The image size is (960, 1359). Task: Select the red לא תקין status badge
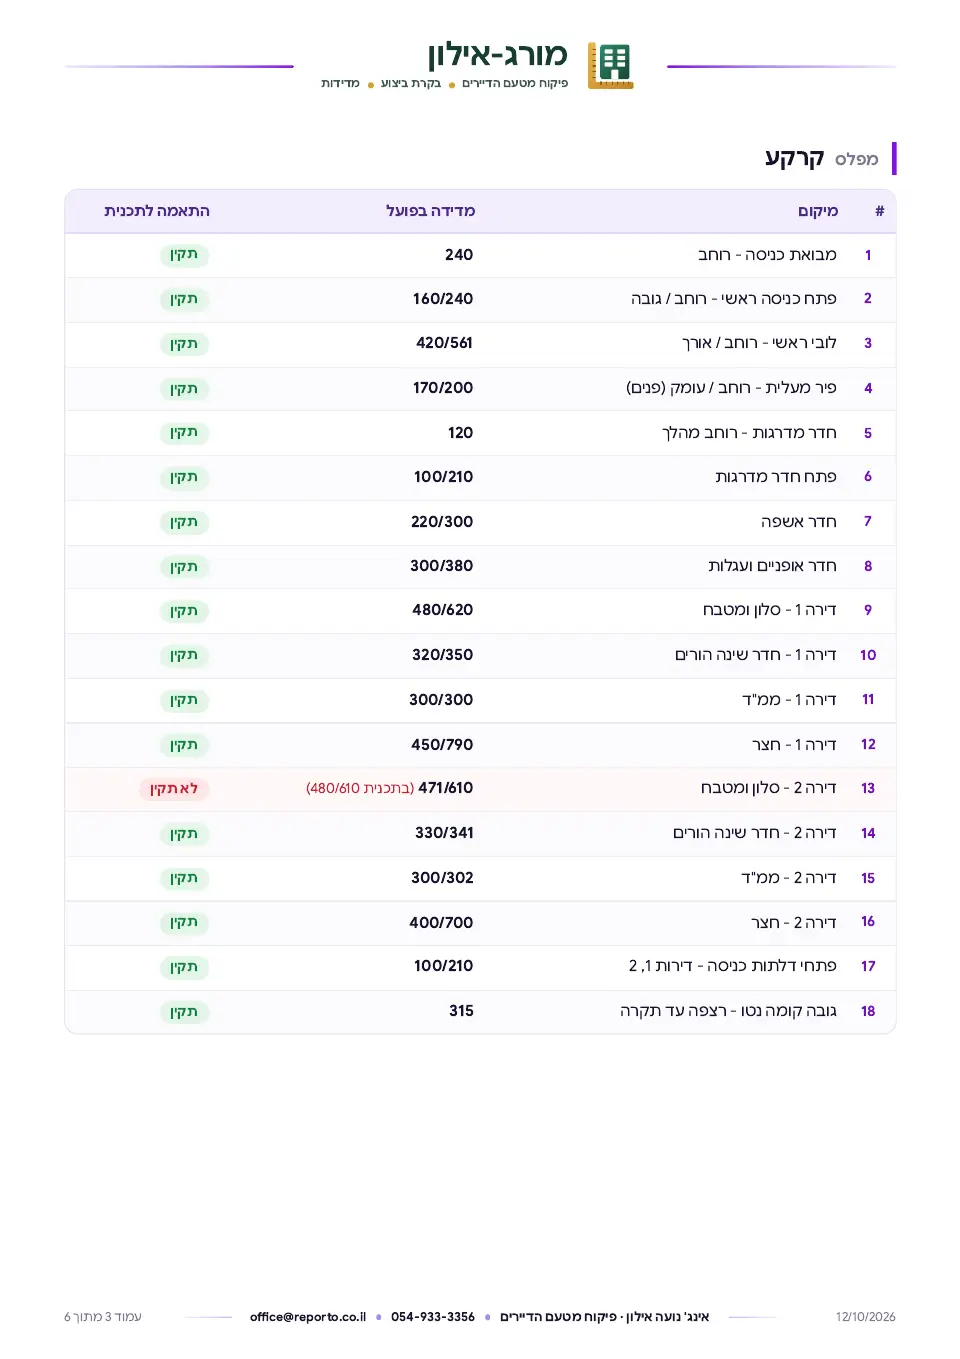coord(174,789)
